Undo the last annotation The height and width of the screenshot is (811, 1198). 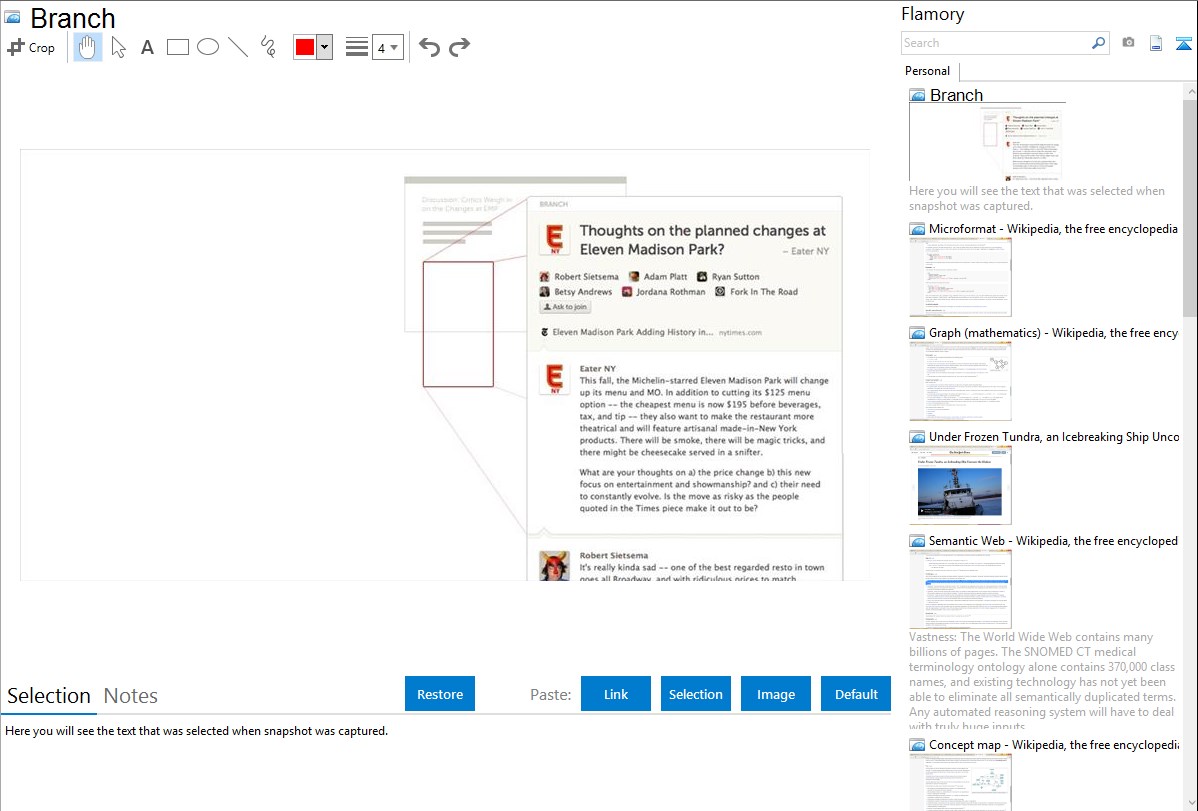(x=429, y=47)
